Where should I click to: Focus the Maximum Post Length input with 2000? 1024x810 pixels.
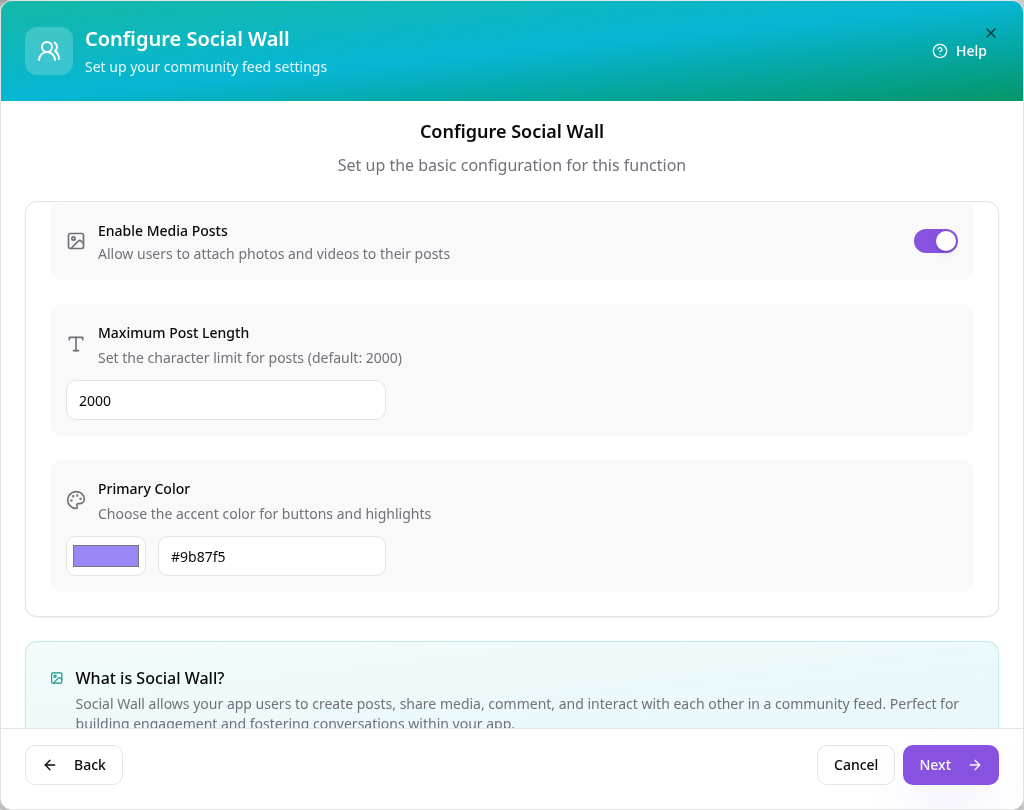pyautogui.click(x=226, y=400)
